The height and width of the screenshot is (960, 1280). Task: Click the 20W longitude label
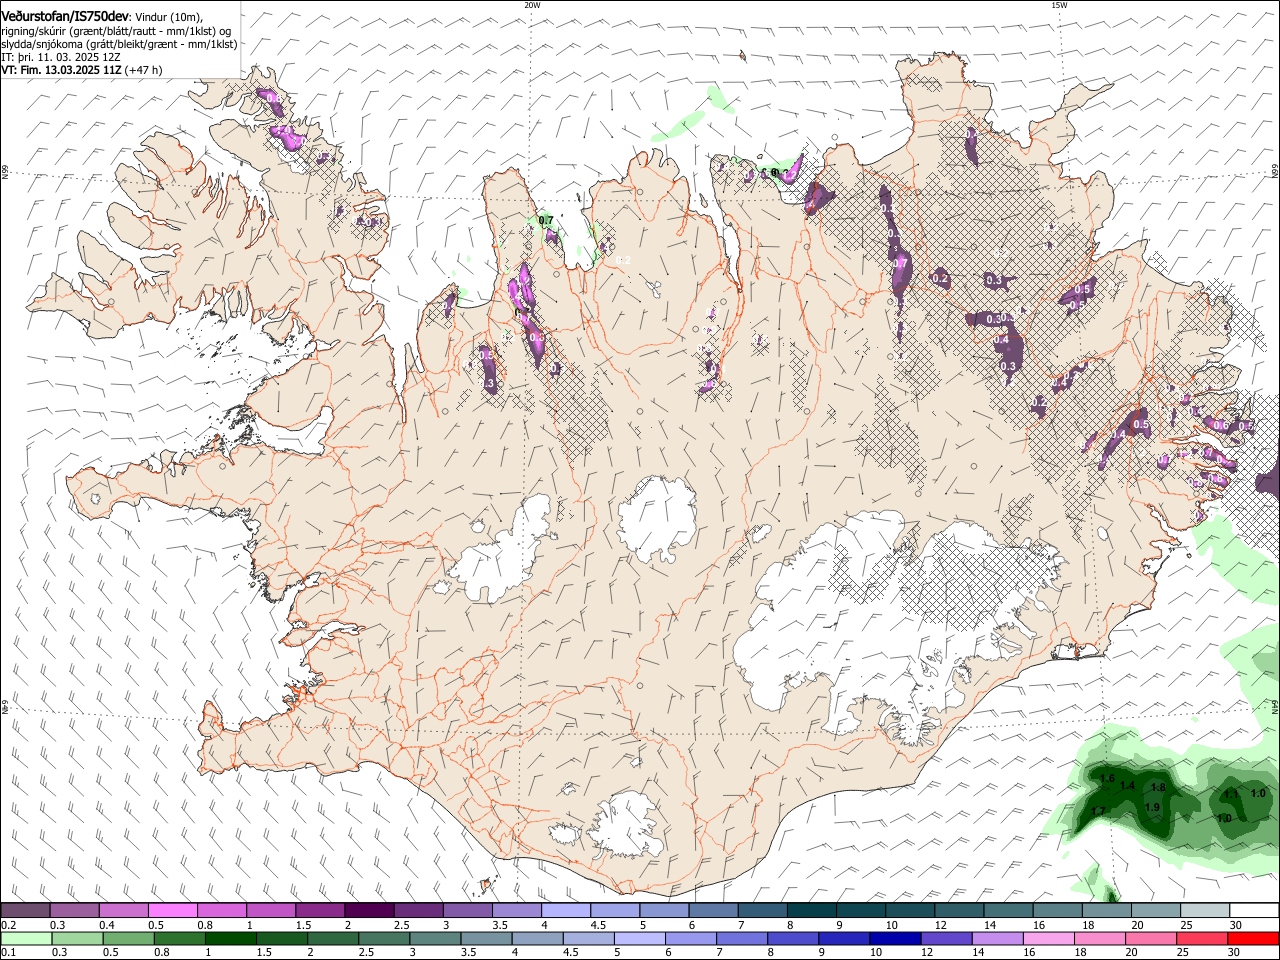click(x=532, y=5)
